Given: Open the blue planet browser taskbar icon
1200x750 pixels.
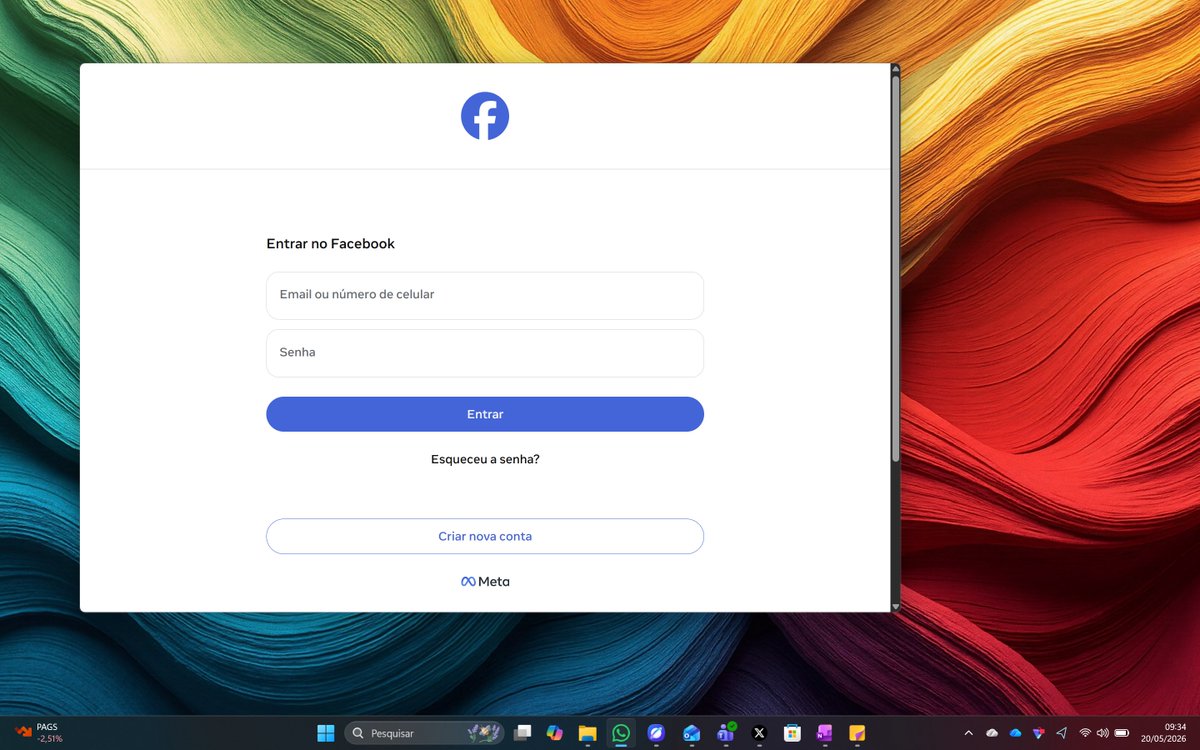Looking at the screenshot, I should [x=656, y=733].
